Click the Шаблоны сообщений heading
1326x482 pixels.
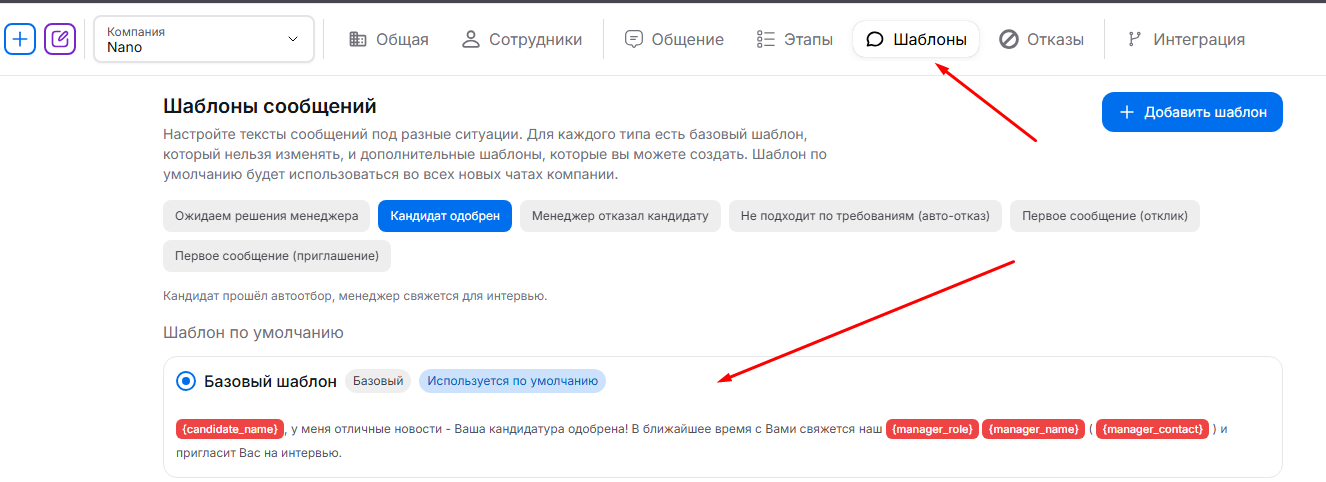pyautogui.click(x=269, y=106)
